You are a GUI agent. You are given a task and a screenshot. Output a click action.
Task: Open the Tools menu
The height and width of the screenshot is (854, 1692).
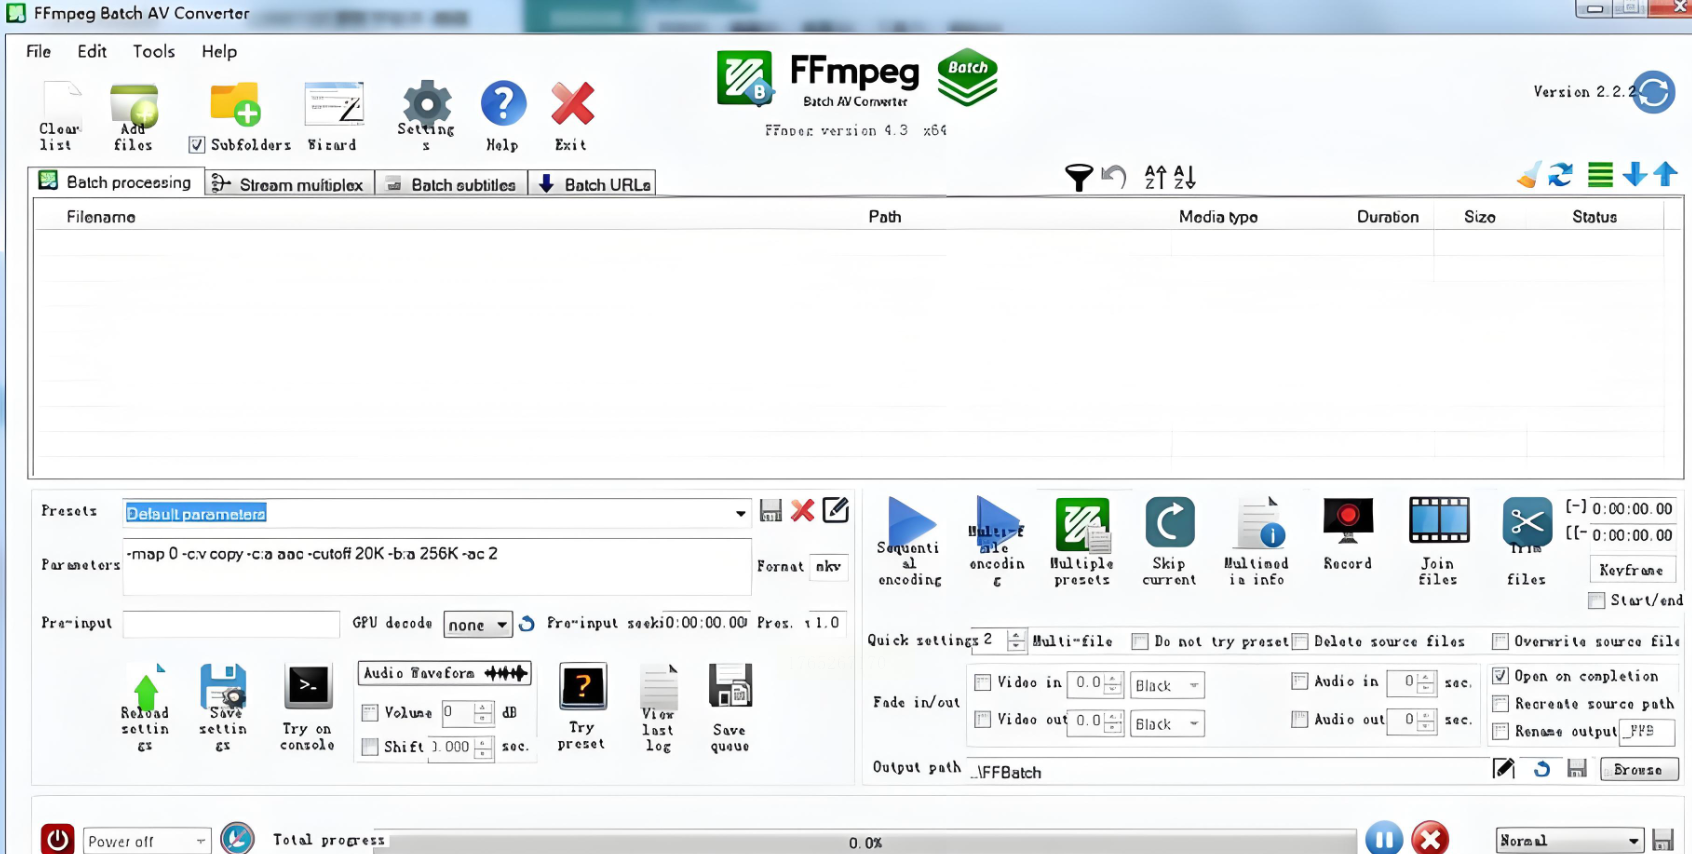(154, 52)
